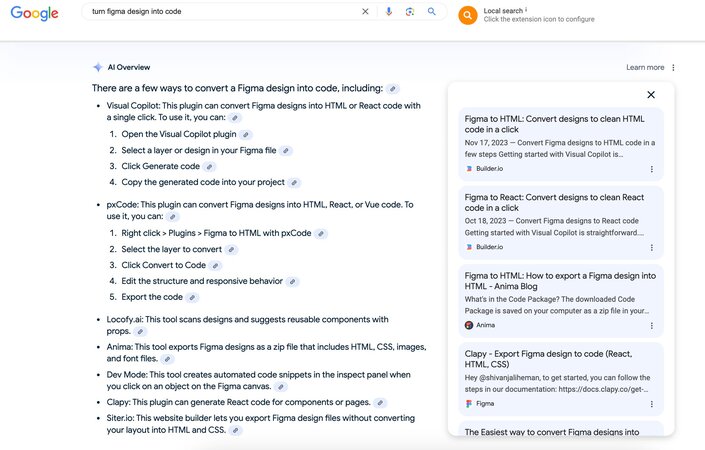Viewport: 705px width, 450px height.
Task: Start voice search with microphone icon
Action: [x=389, y=12]
